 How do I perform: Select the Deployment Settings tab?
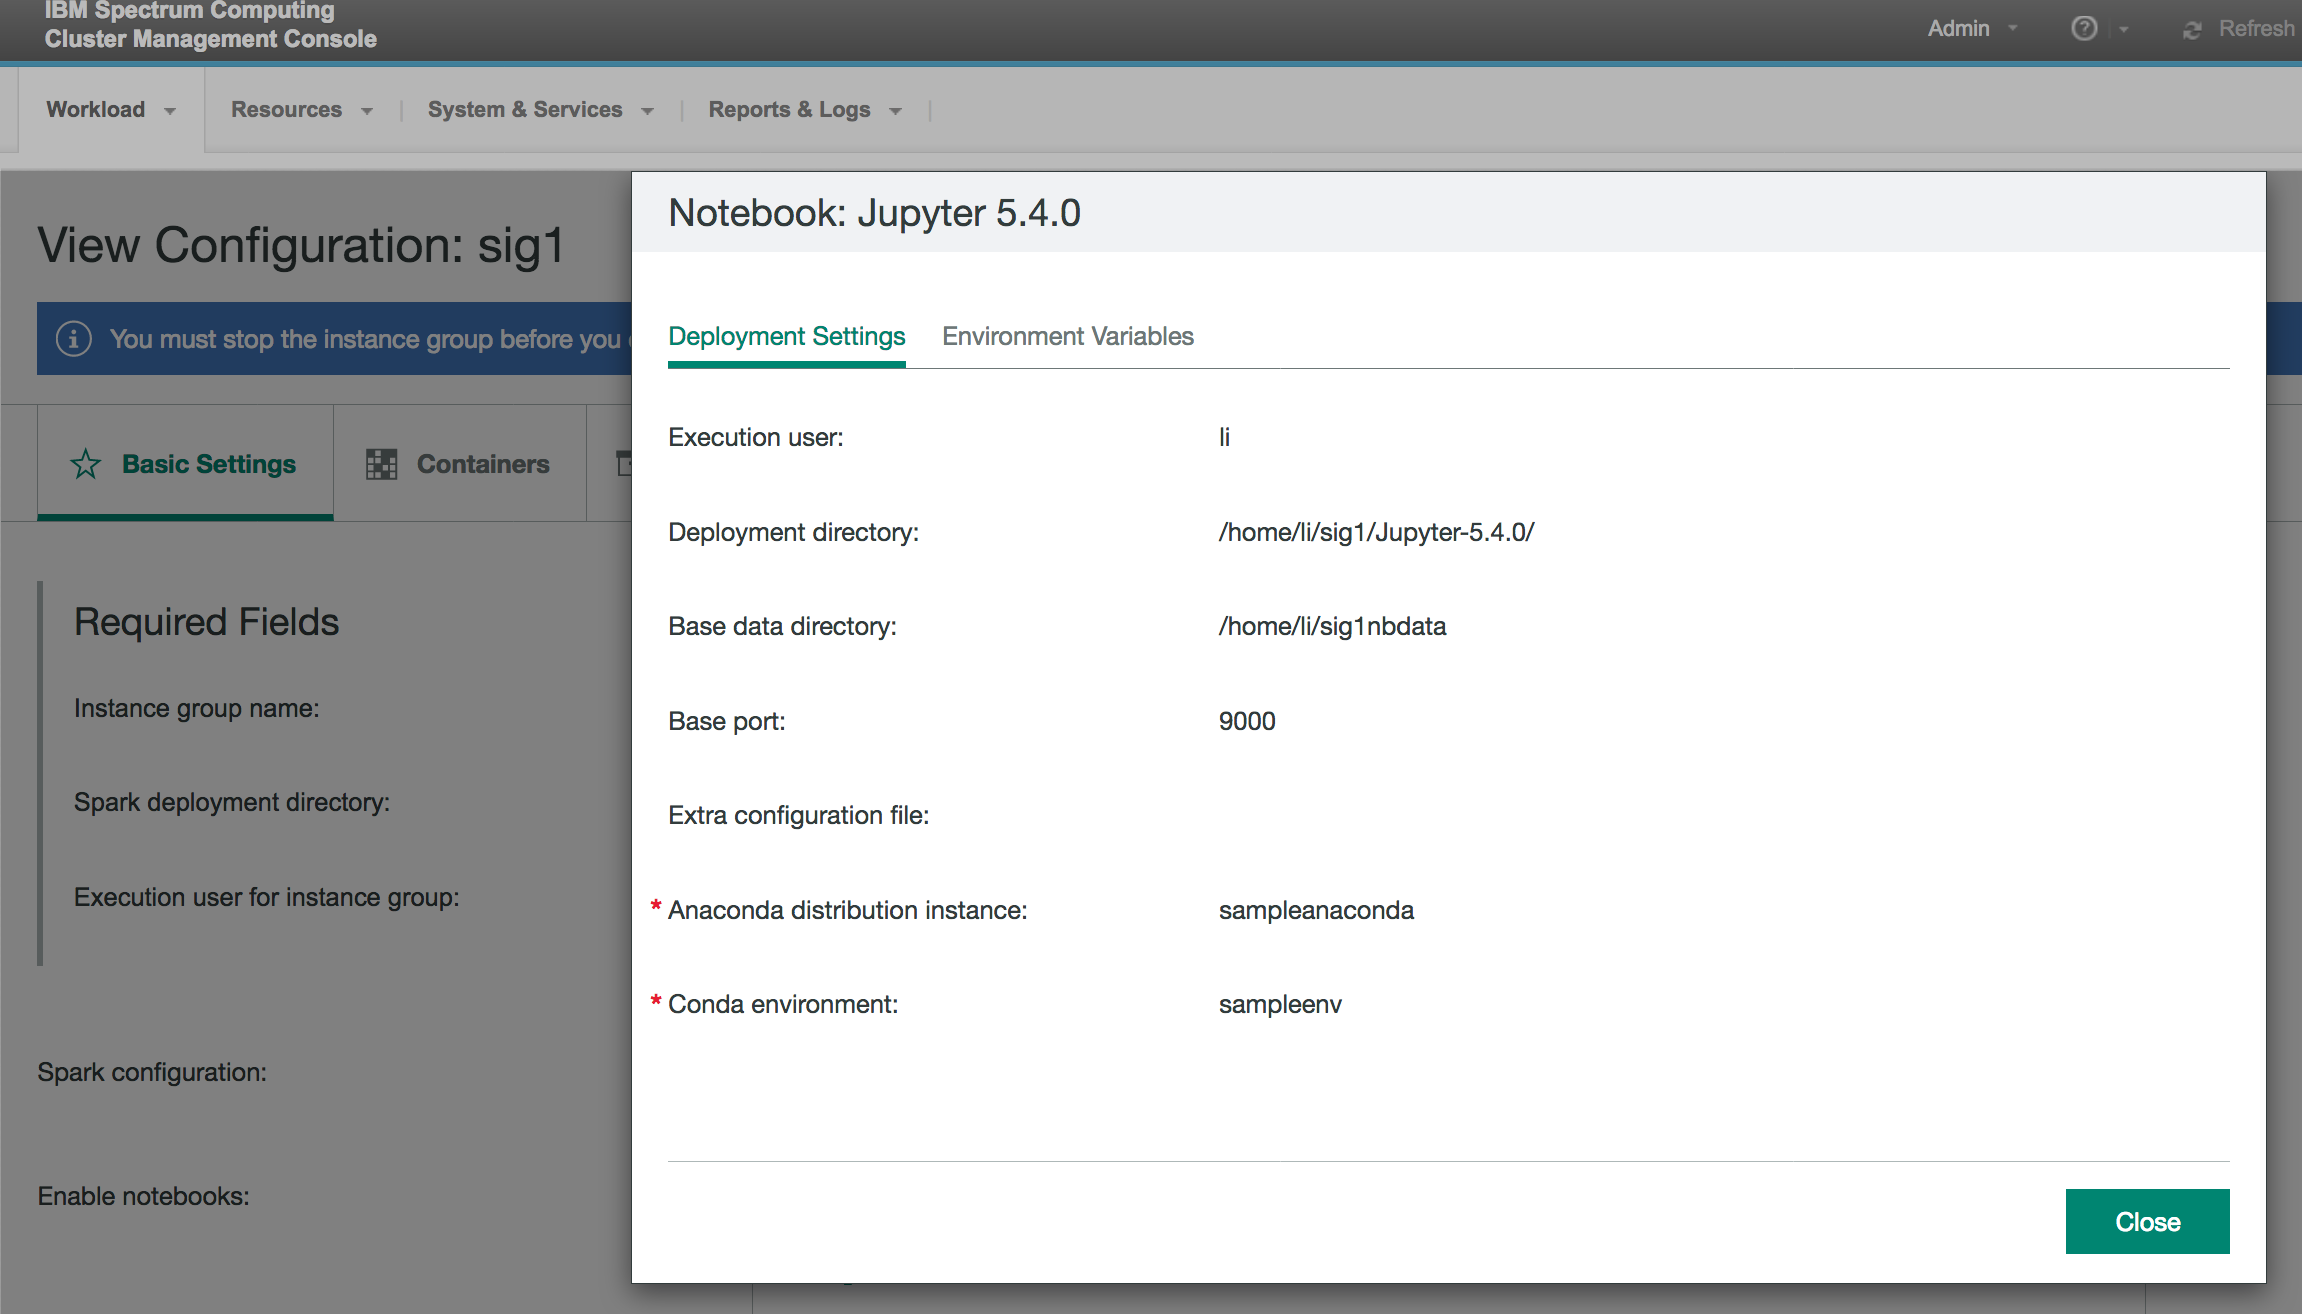(786, 337)
